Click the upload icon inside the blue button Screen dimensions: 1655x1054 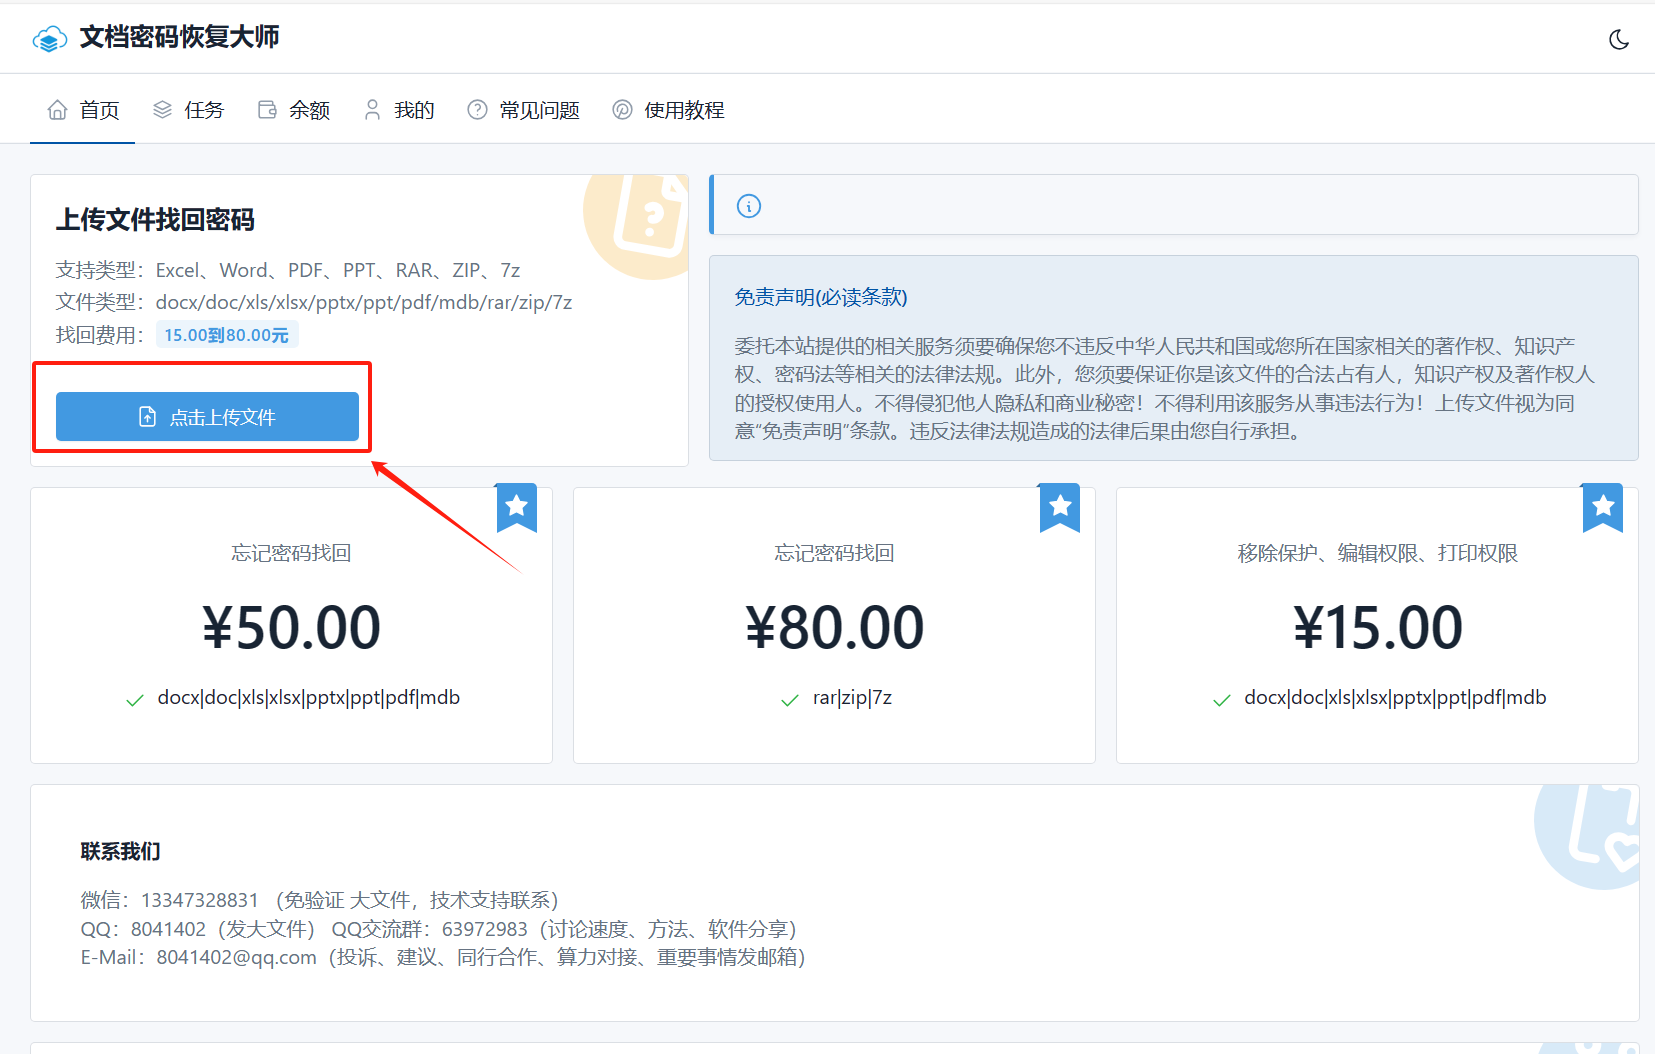point(146,416)
